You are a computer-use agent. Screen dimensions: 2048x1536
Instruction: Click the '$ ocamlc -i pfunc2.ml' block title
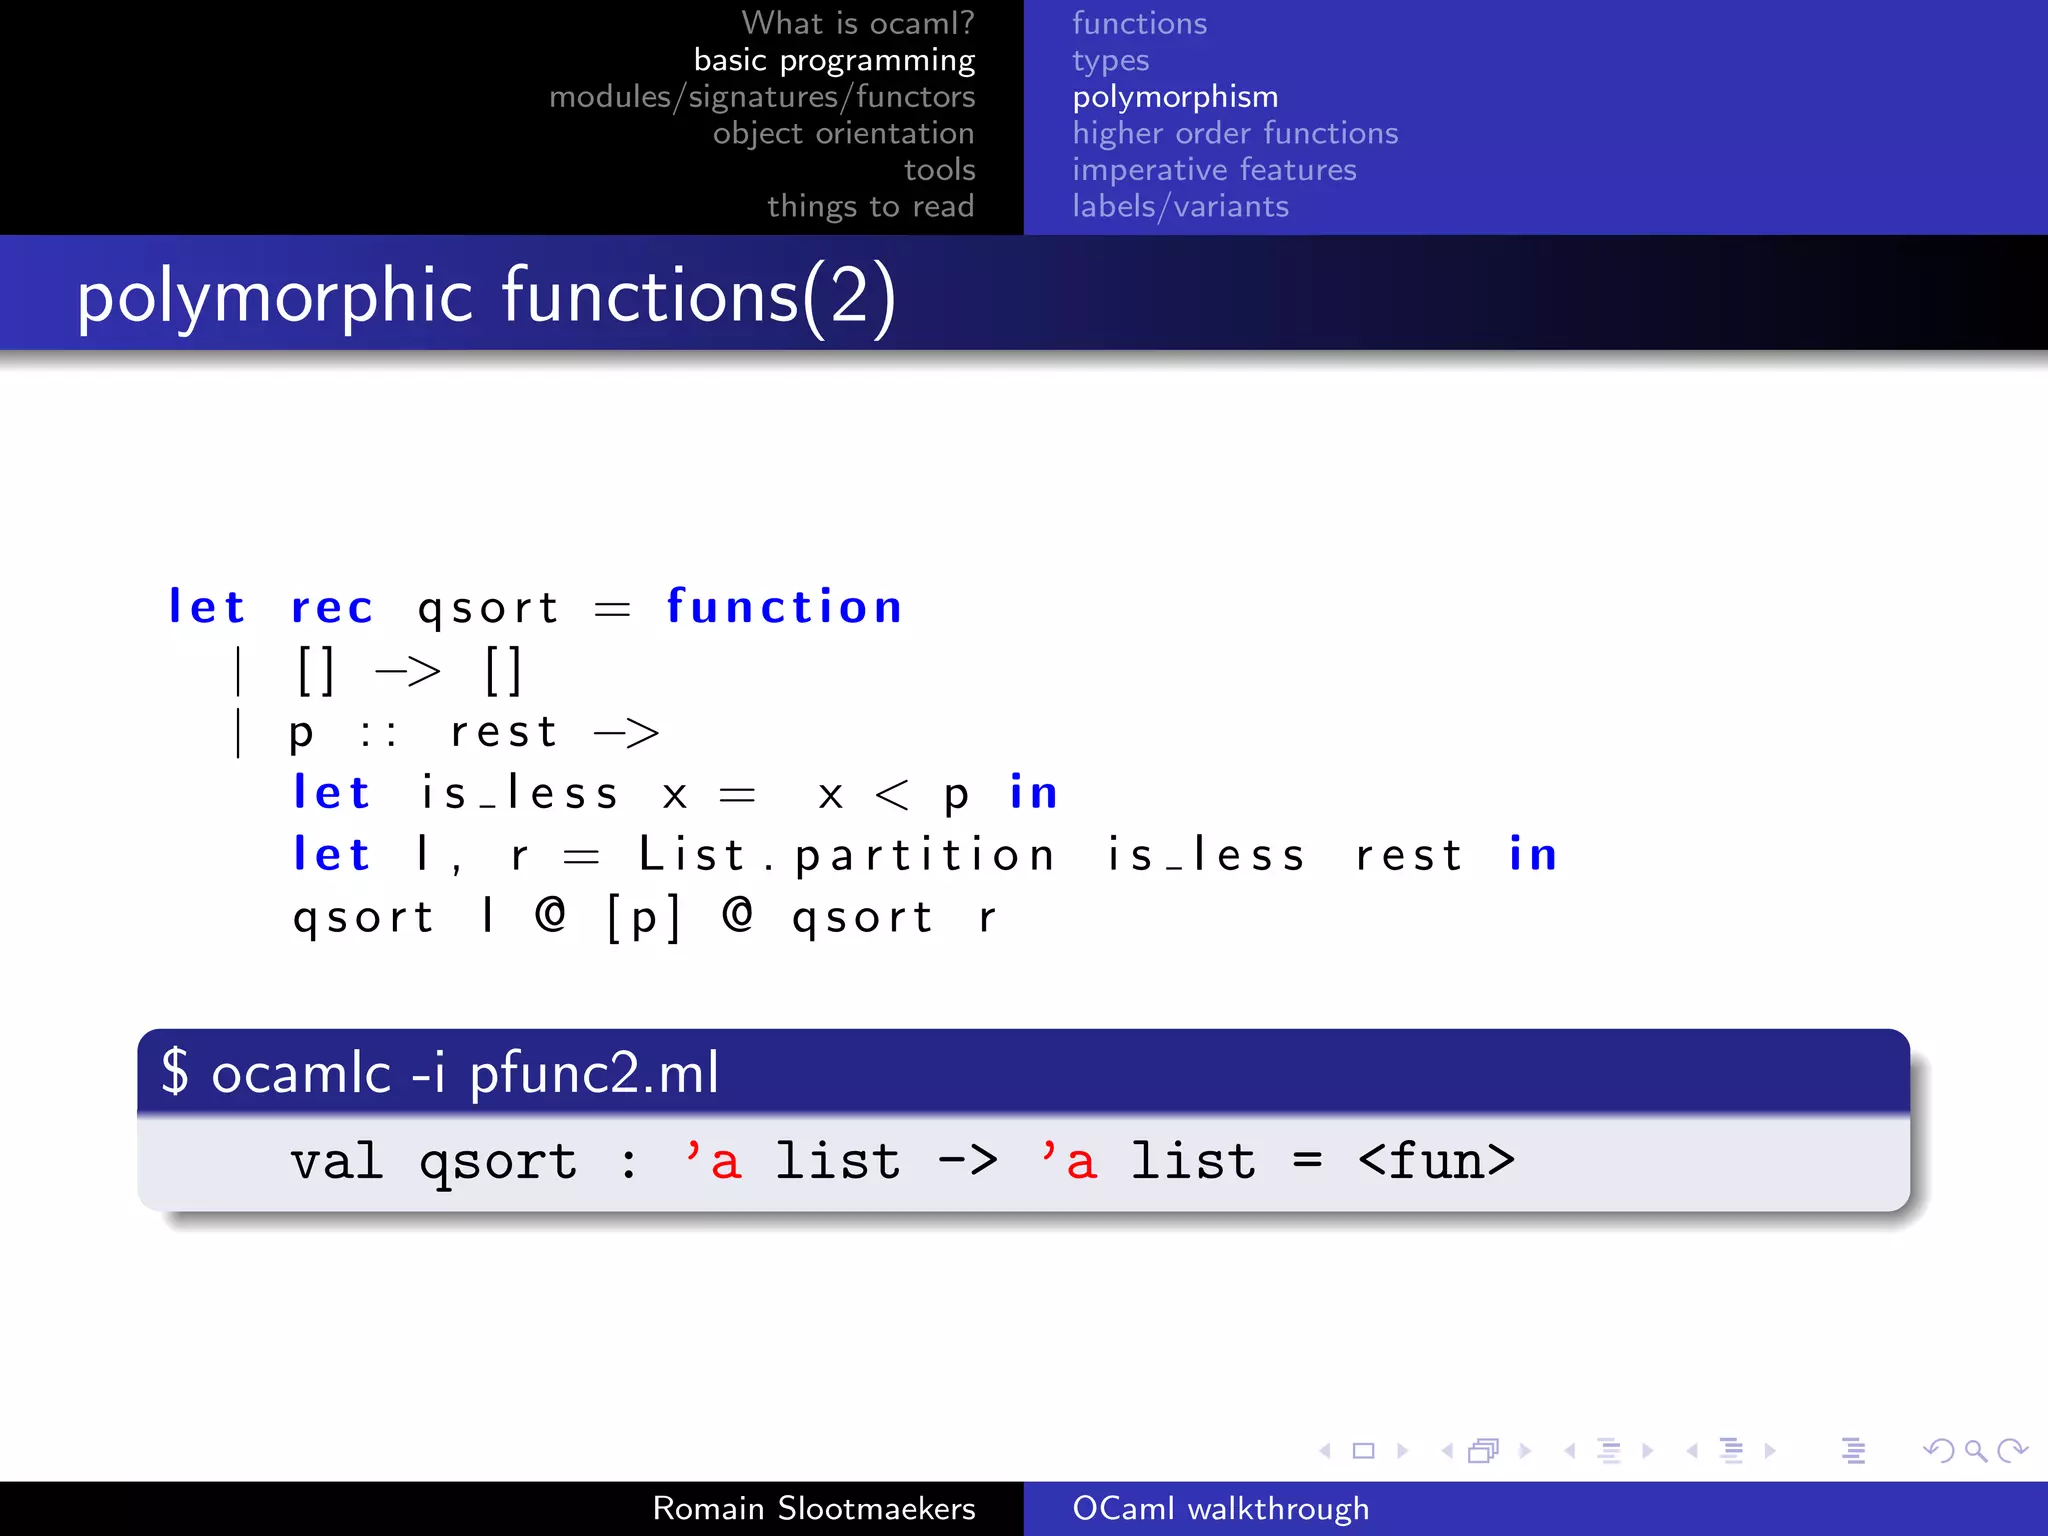click(440, 1073)
